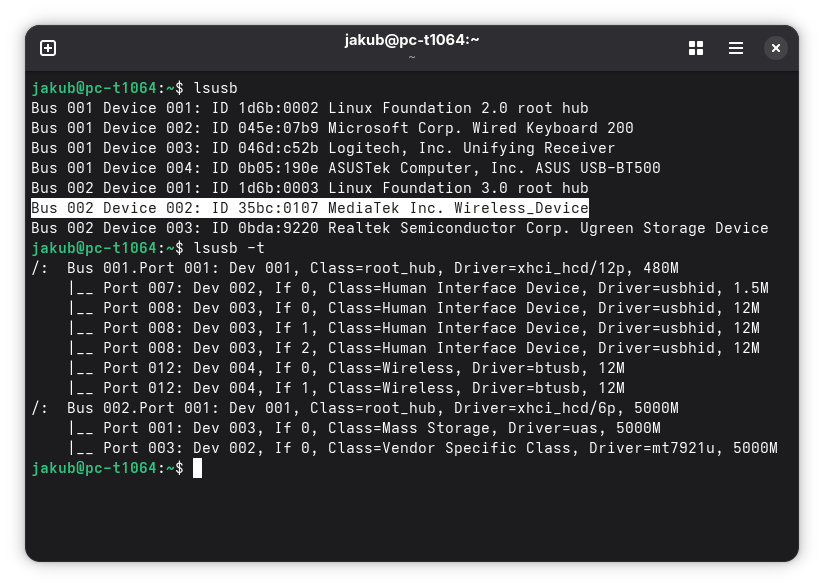The width and height of the screenshot is (824, 587).
Task: Click the terminal cursor at the last prompt
Action: pos(198,468)
